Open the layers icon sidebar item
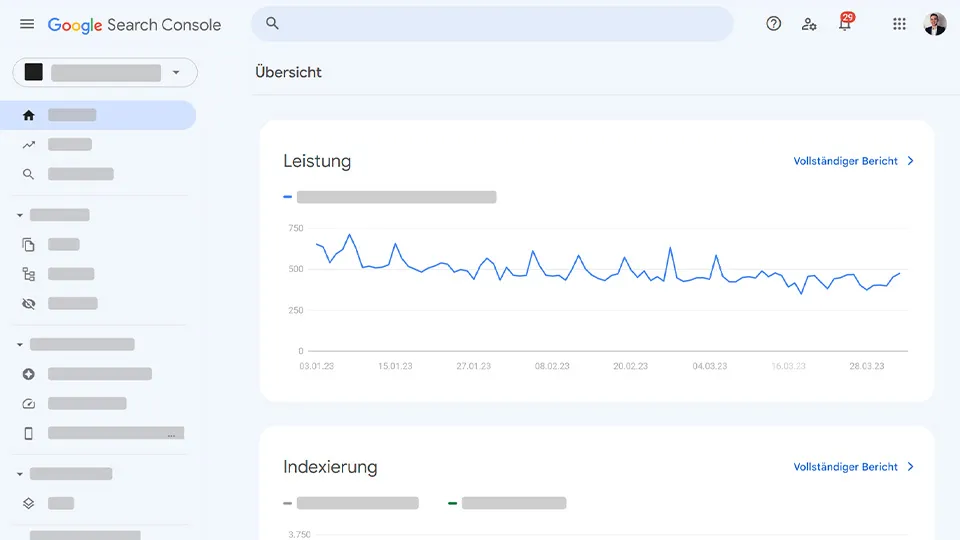This screenshot has width=960, height=540. (x=29, y=503)
